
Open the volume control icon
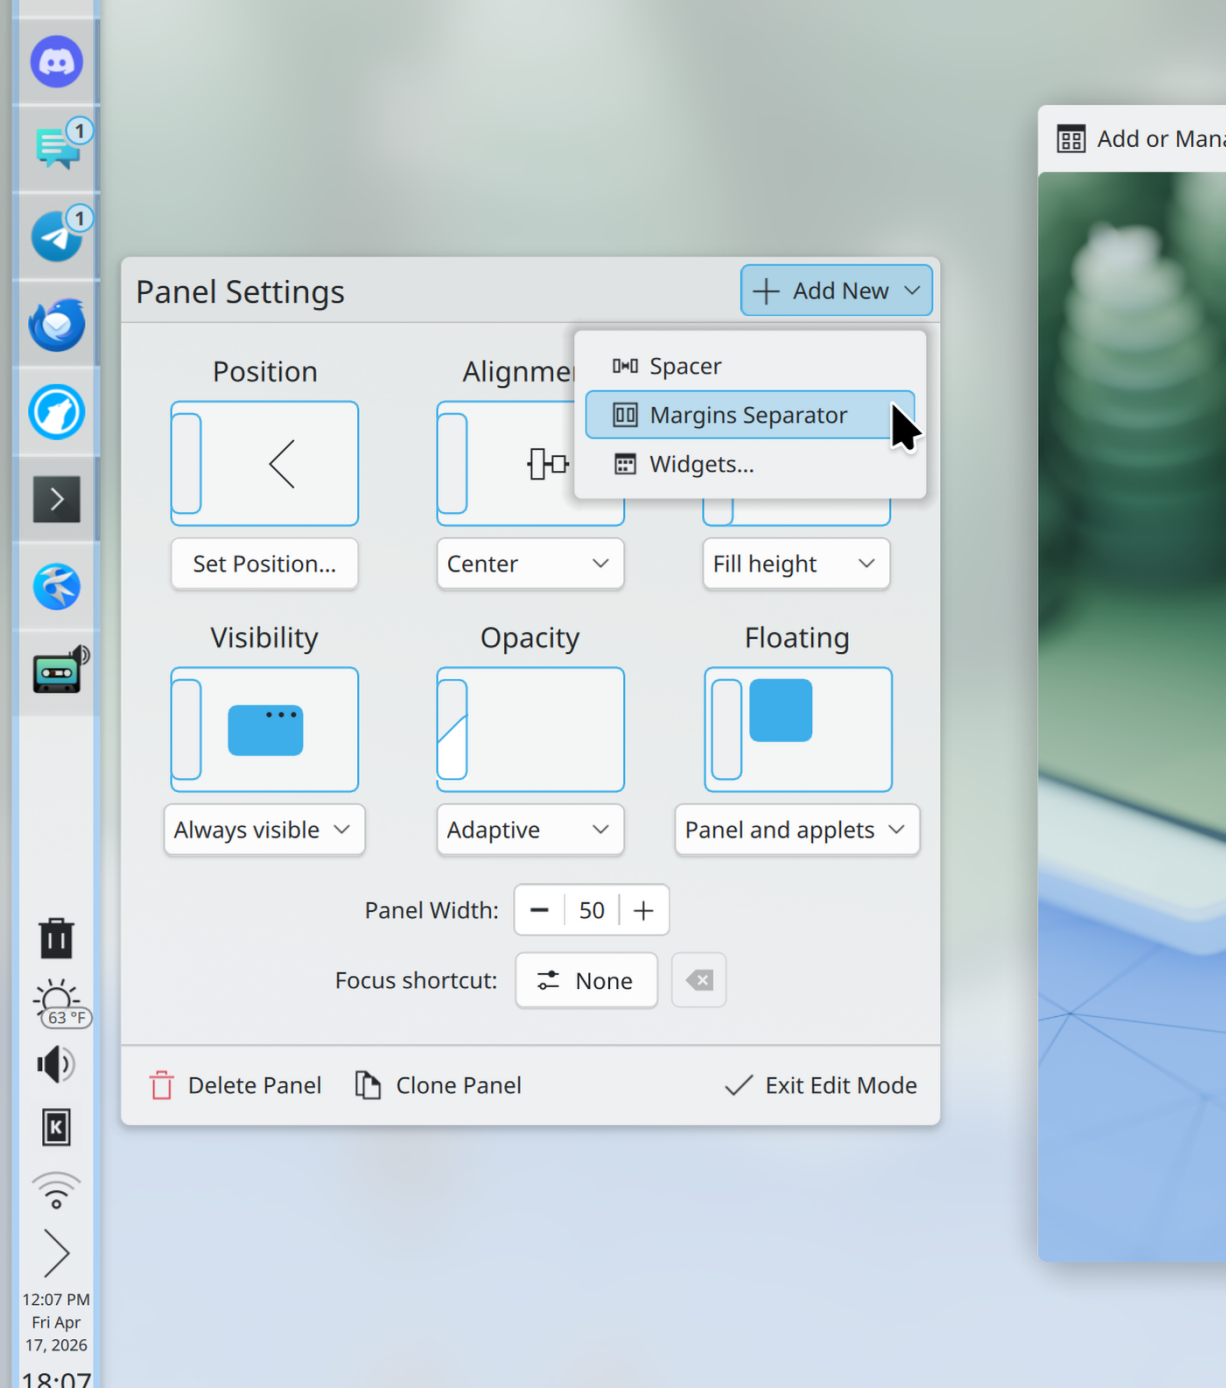pos(56,1064)
